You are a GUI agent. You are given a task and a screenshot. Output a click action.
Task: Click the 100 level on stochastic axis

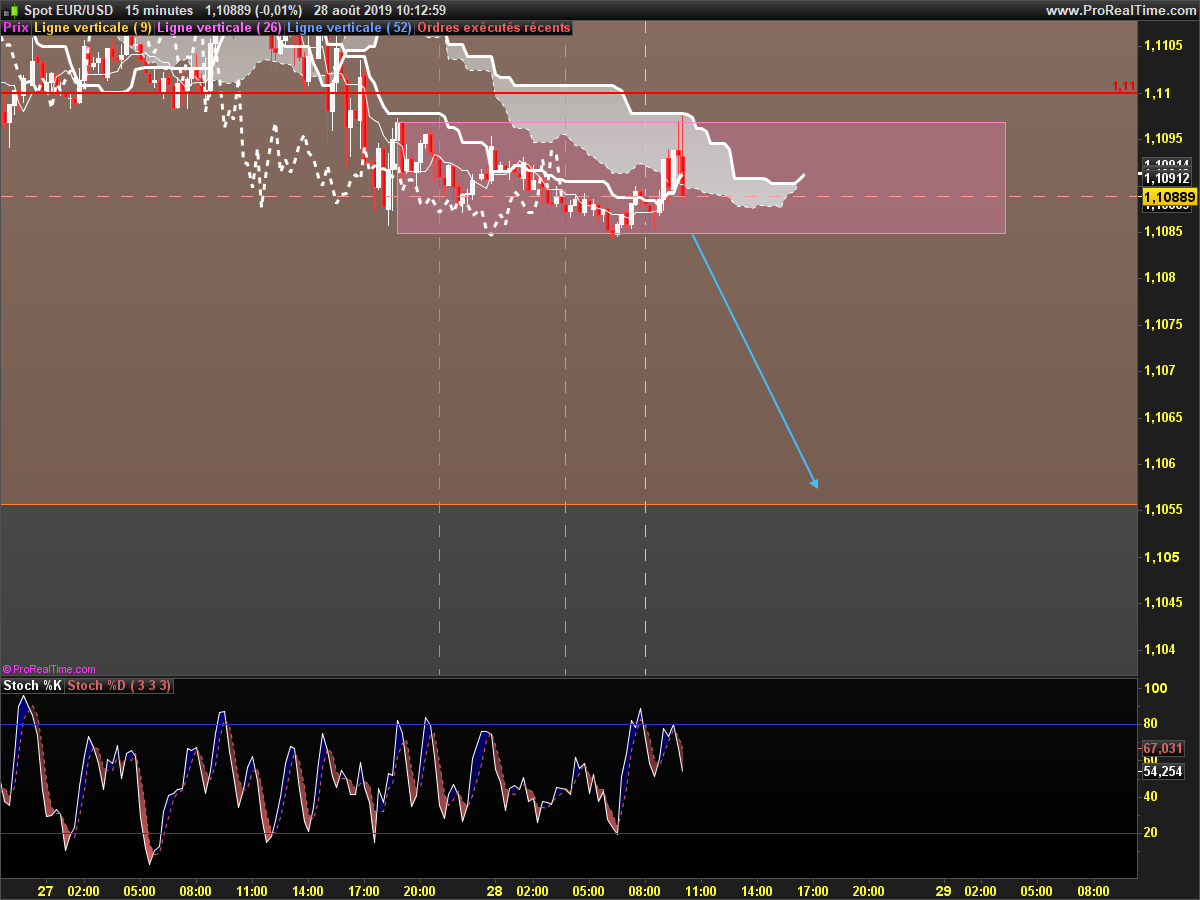(1155, 689)
